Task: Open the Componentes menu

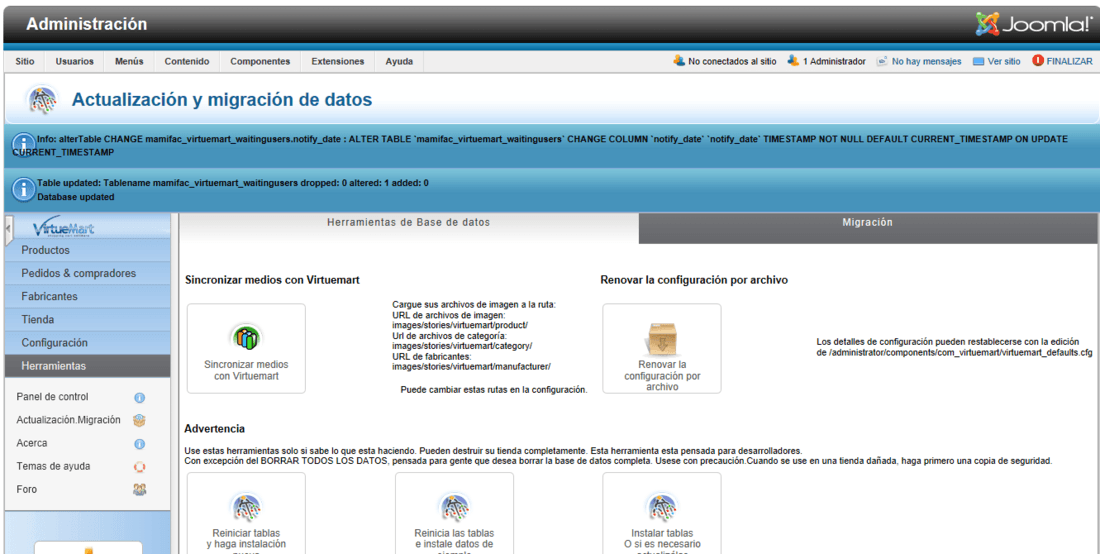Action: 260,62
